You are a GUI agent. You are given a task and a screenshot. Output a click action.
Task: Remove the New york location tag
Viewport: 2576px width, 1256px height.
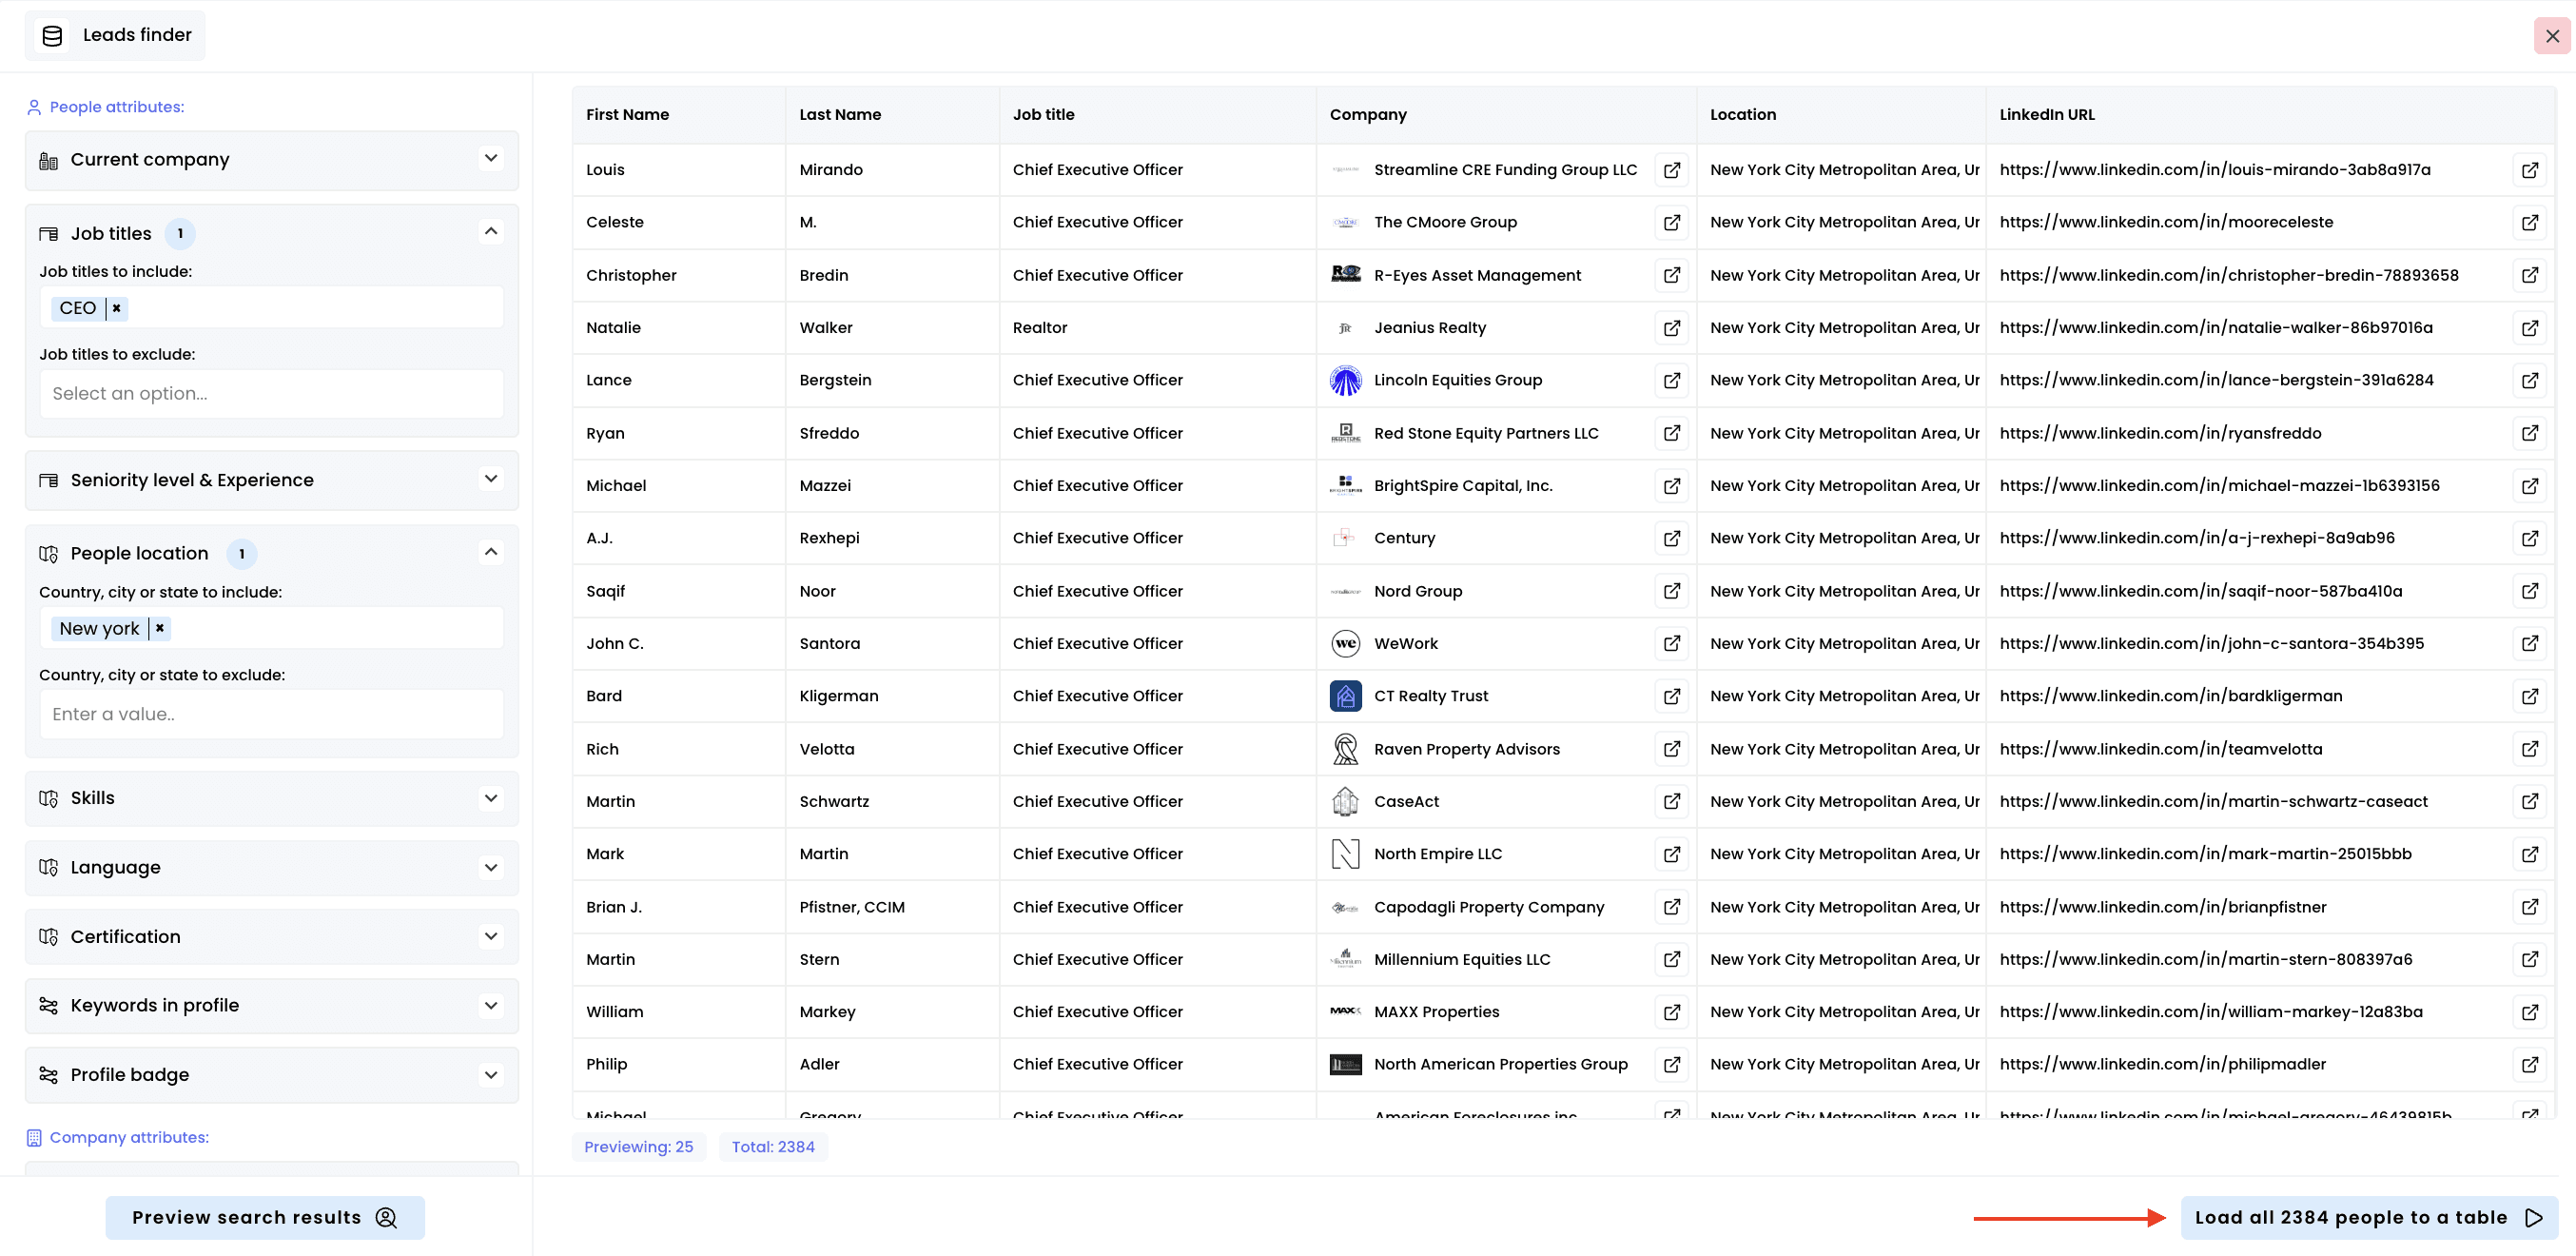[x=160, y=628]
